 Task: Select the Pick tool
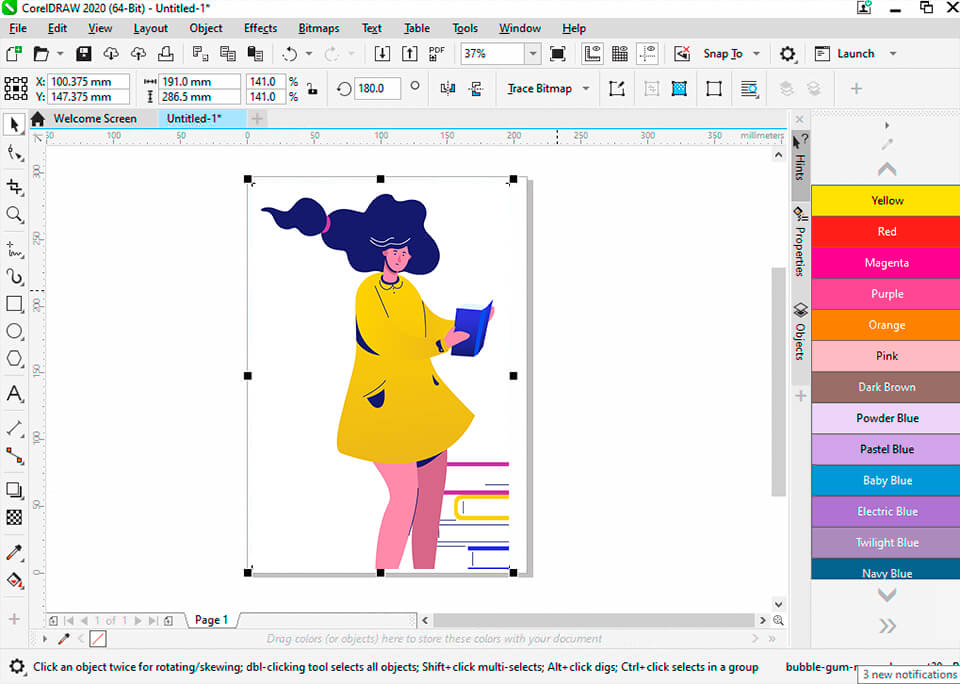pos(14,124)
